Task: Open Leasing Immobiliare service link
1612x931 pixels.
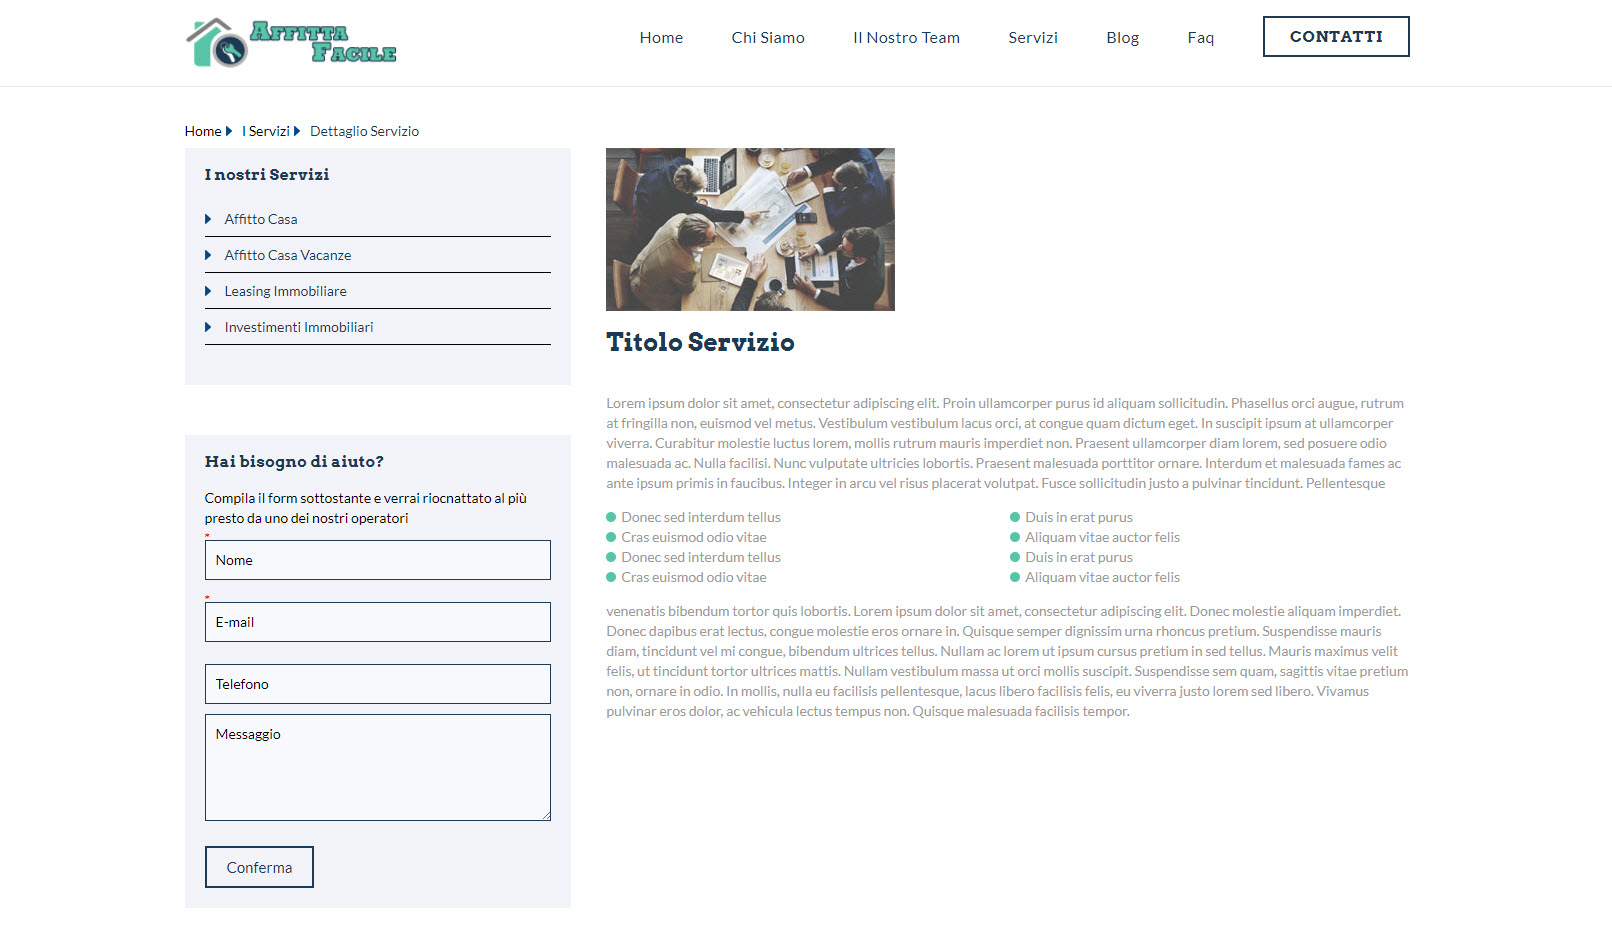Action: [285, 291]
